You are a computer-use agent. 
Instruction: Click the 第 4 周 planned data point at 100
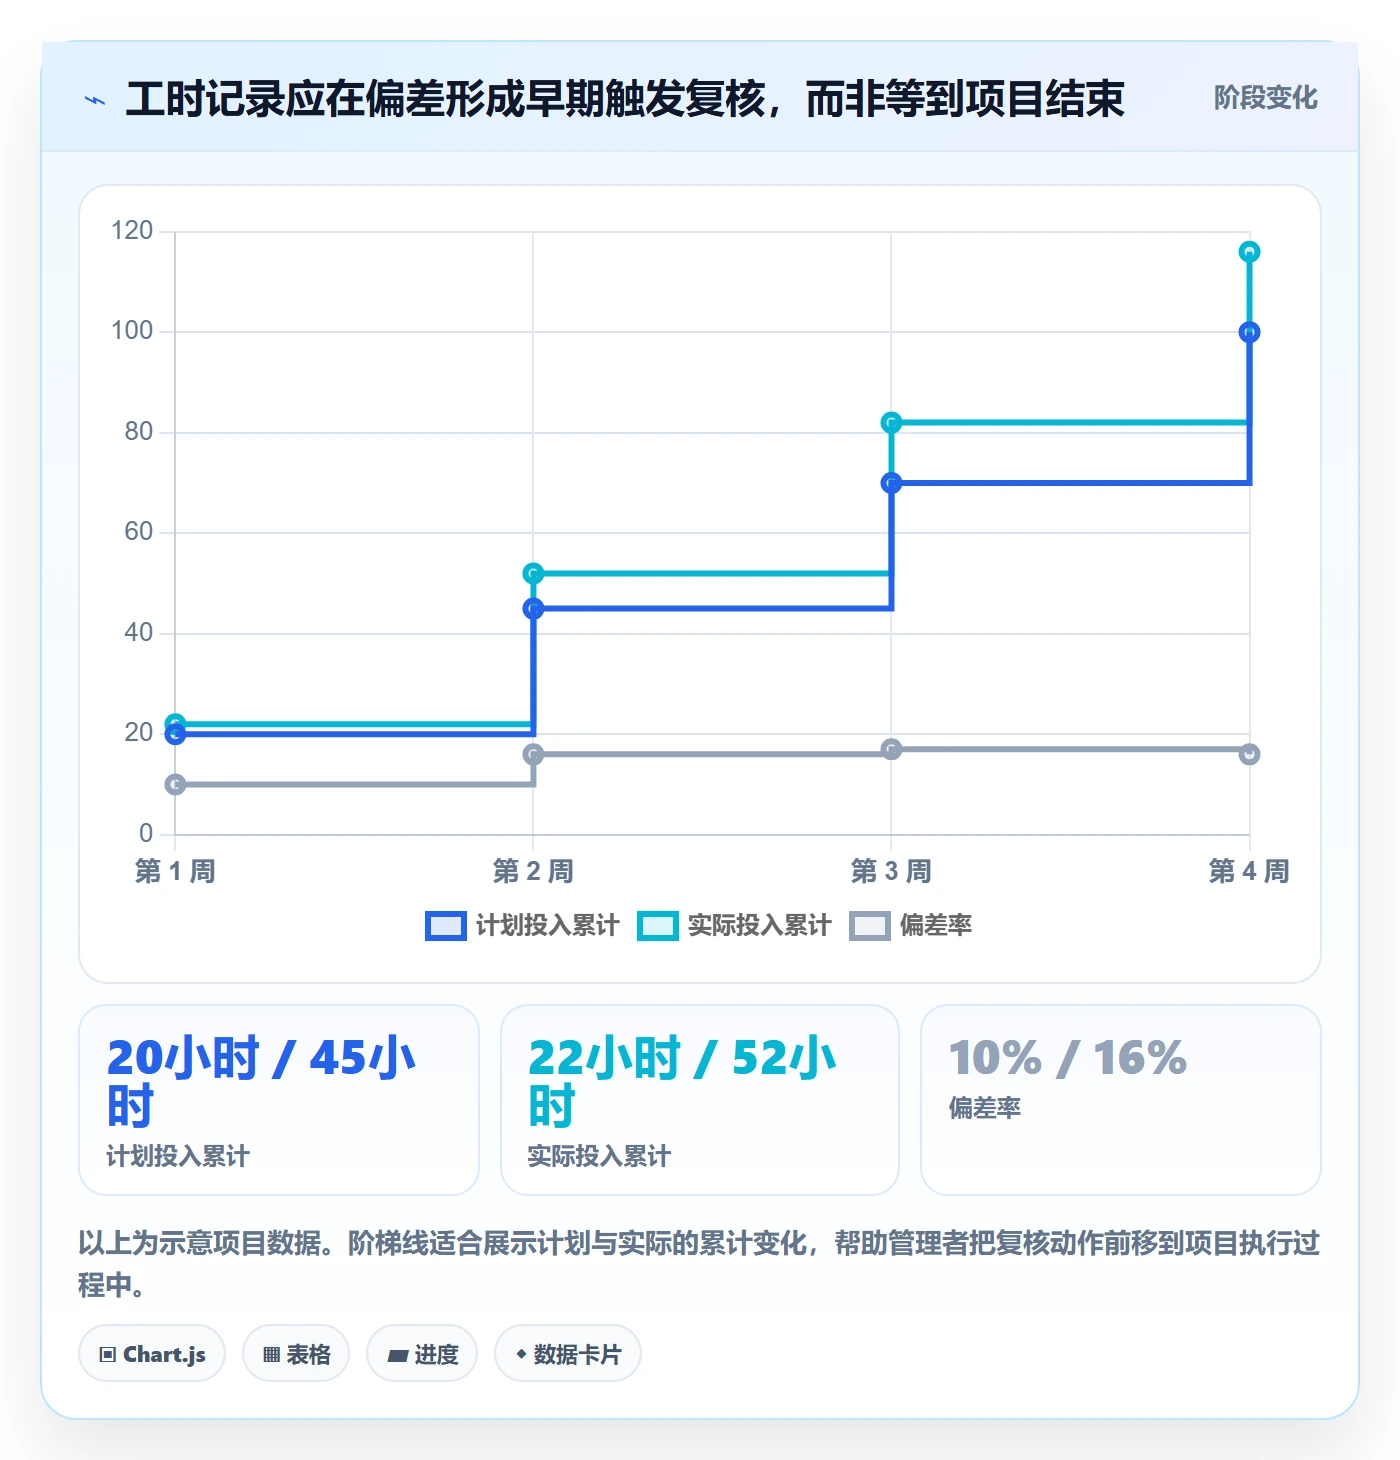tap(1249, 332)
